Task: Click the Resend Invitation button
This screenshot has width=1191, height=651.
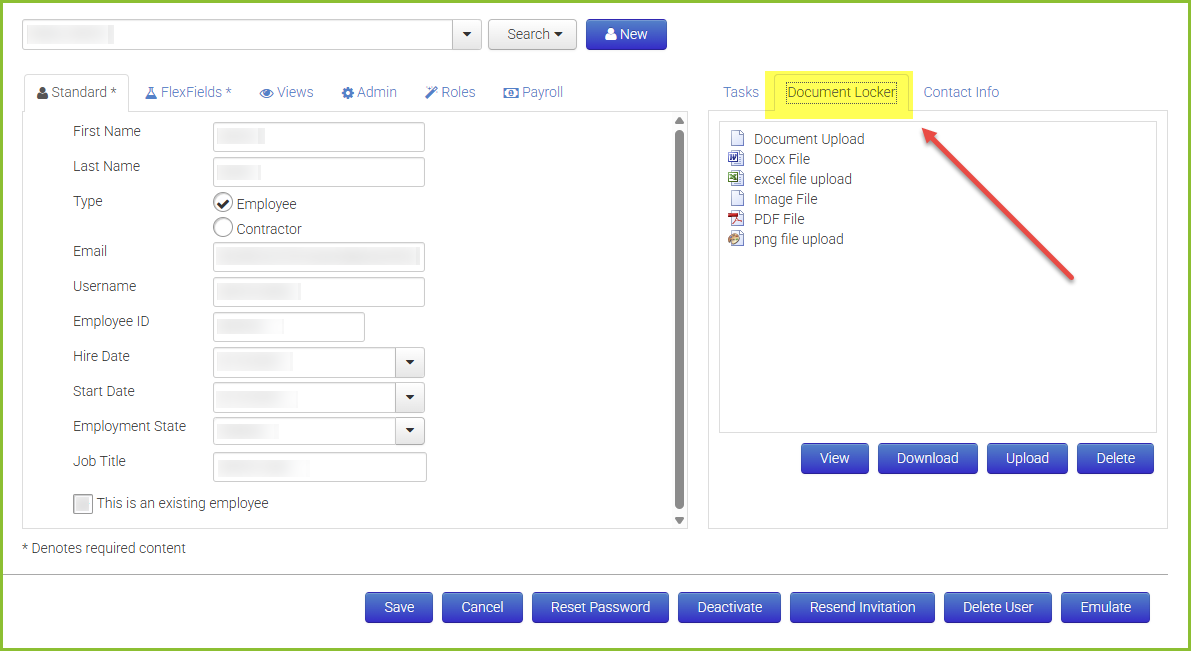Action: click(x=862, y=607)
